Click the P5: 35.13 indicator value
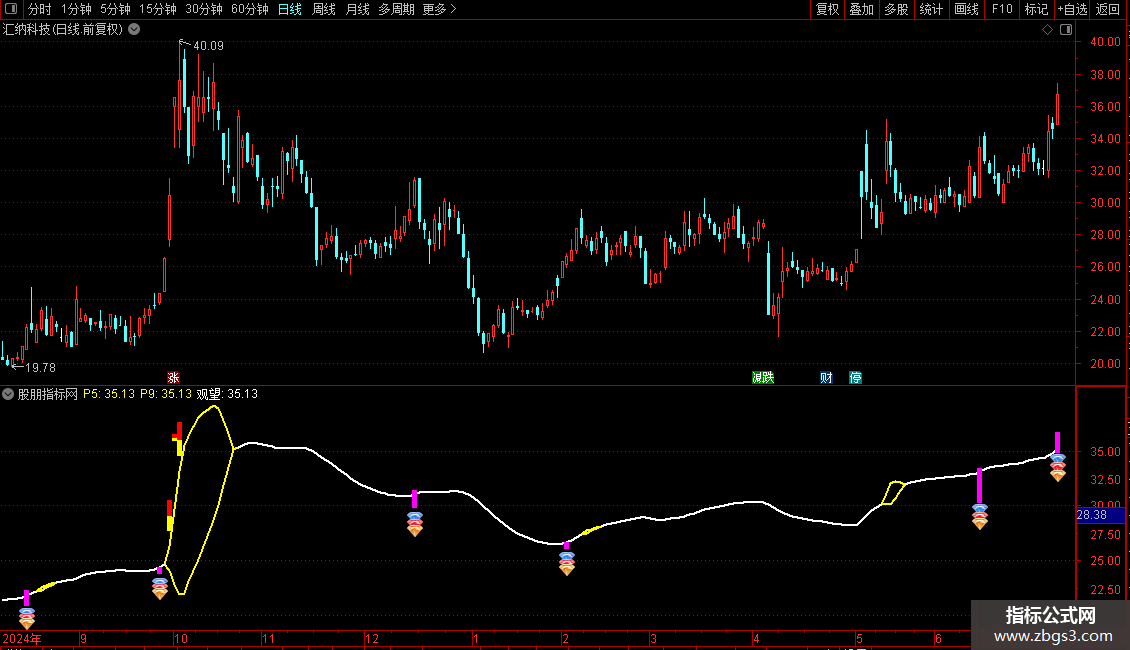1130x650 pixels. [x=109, y=394]
